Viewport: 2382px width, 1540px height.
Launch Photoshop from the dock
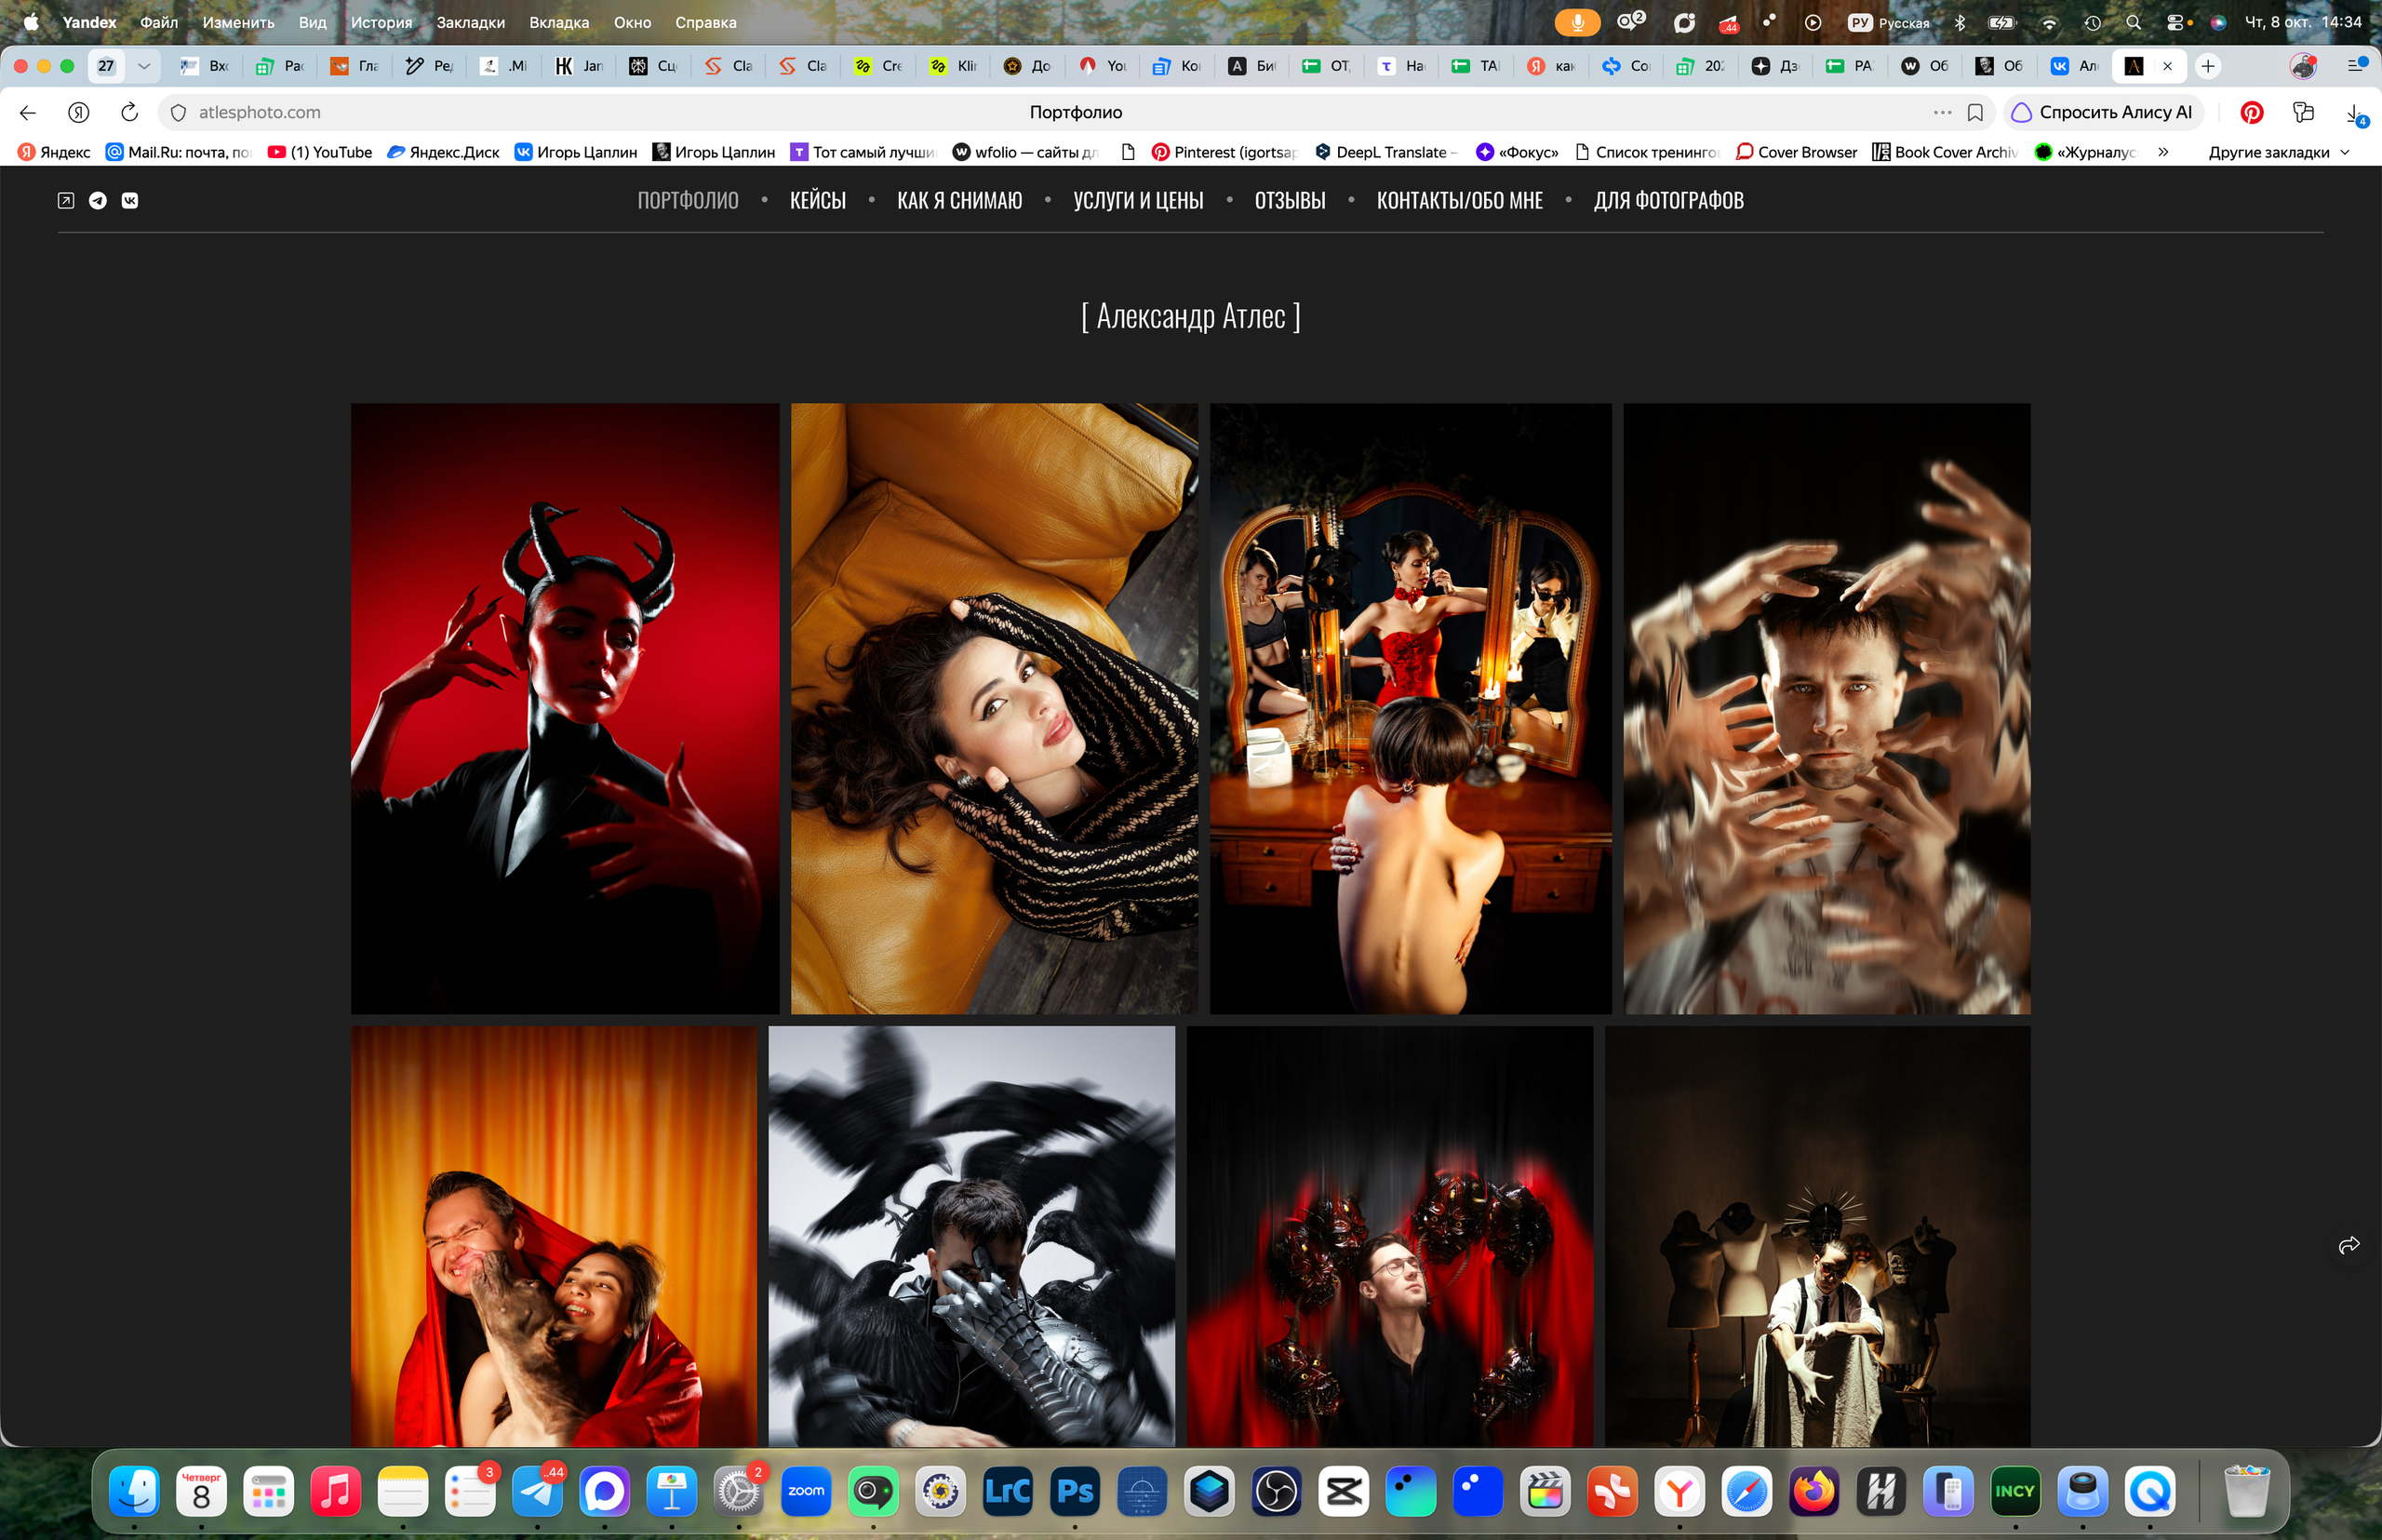[x=1075, y=1492]
